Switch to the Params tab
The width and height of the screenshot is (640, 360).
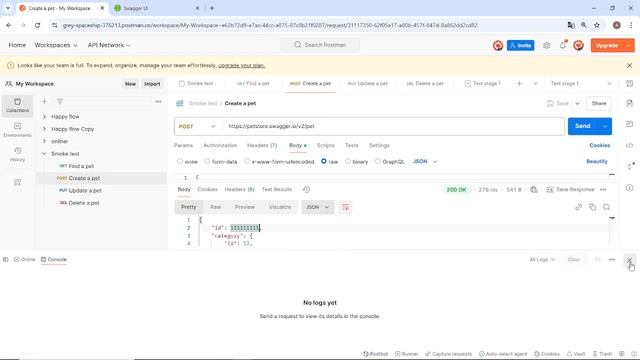click(183, 145)
